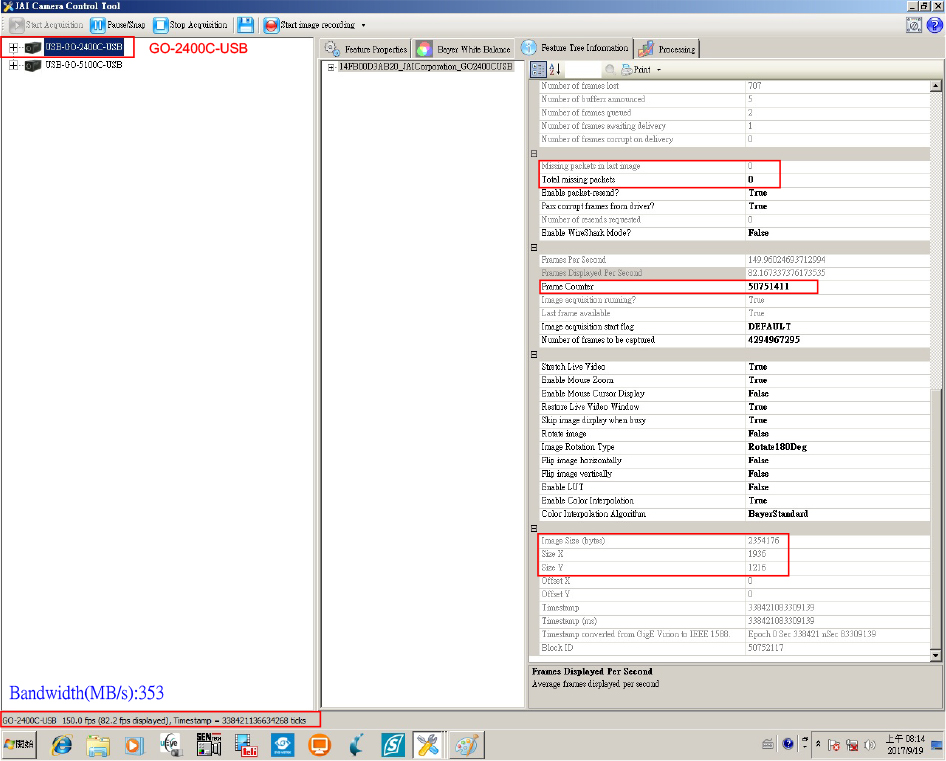Open the Bayer White Balance tab

point(463,49)
